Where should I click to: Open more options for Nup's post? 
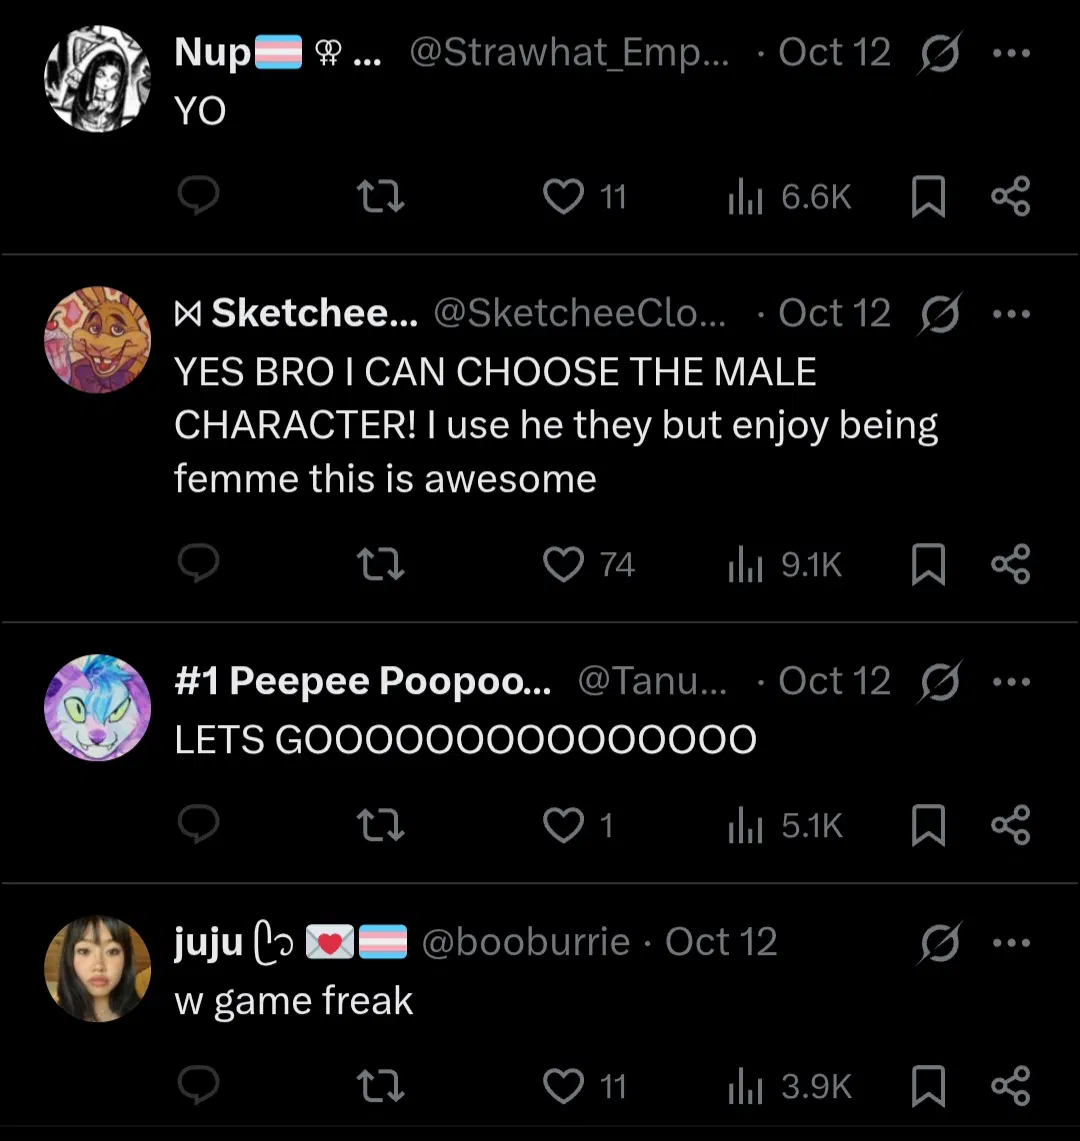coord(1011,53)
